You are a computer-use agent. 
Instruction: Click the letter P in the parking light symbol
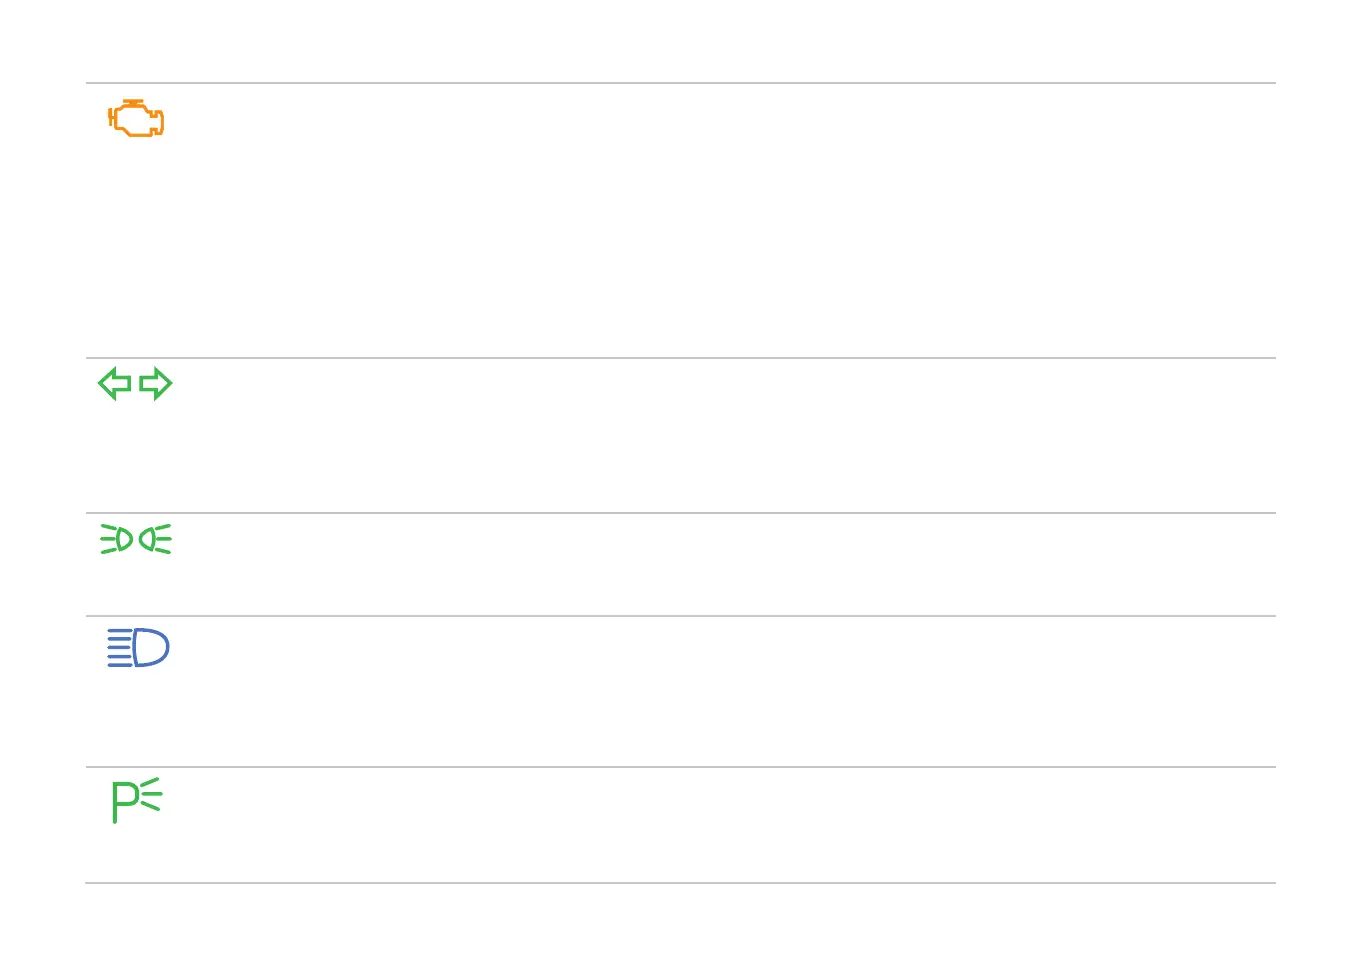(124, 801)
